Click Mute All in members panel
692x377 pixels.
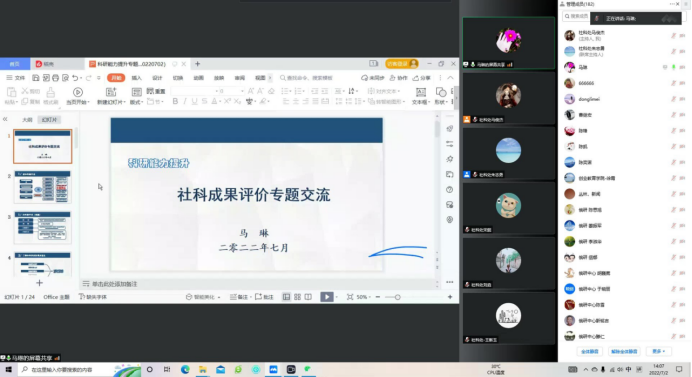click(x=590, y=351)
